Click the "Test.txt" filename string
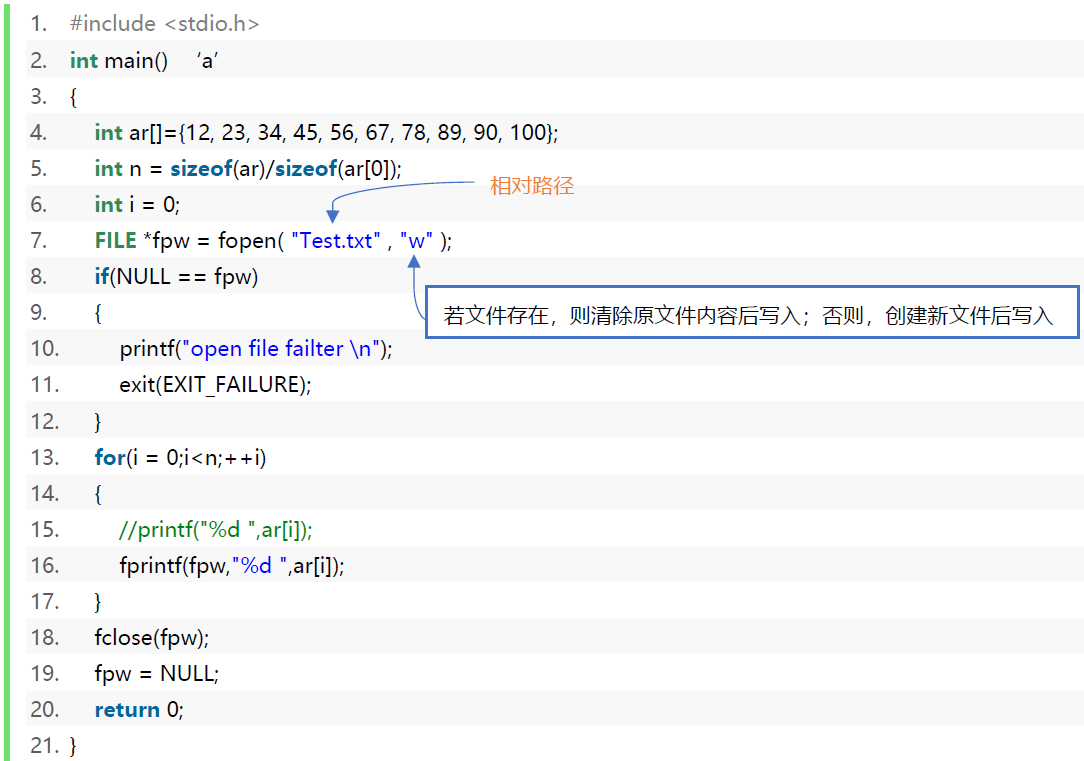Viewport: 1084px width, 761px height. click(x=335, y=241)
